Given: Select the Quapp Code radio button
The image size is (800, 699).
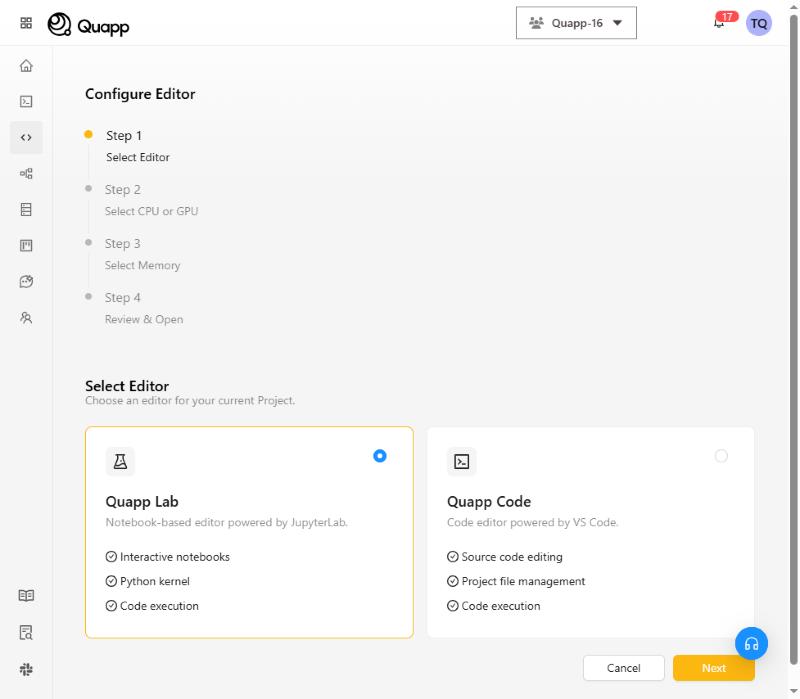Looking at the screenshot, I should tap(721, 456).
